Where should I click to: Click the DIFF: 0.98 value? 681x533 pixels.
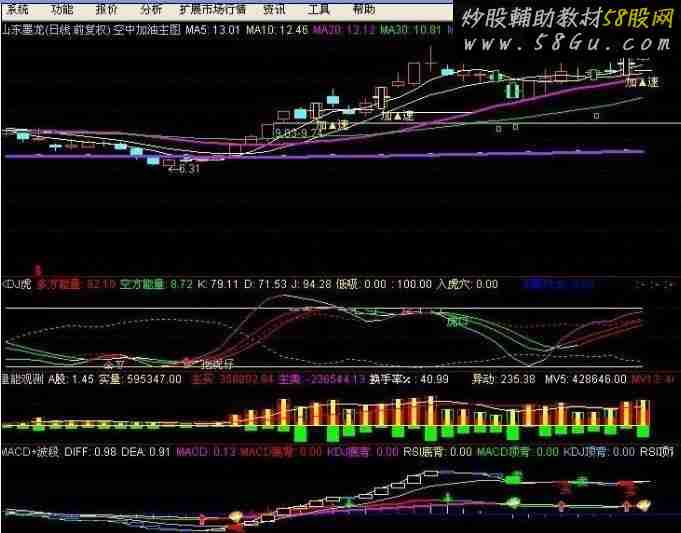(x=90, y=452)
